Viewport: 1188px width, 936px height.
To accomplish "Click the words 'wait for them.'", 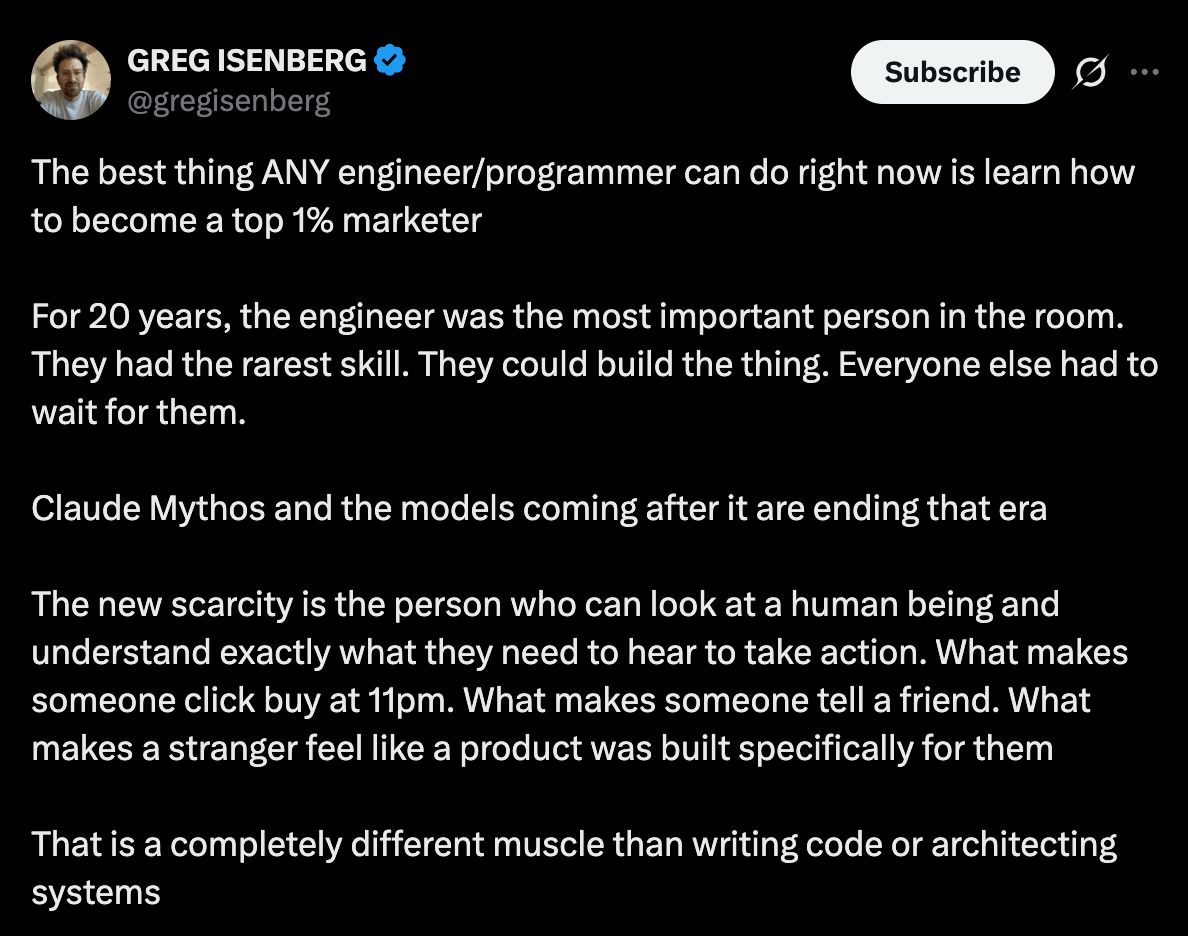I will coord(139,413).
